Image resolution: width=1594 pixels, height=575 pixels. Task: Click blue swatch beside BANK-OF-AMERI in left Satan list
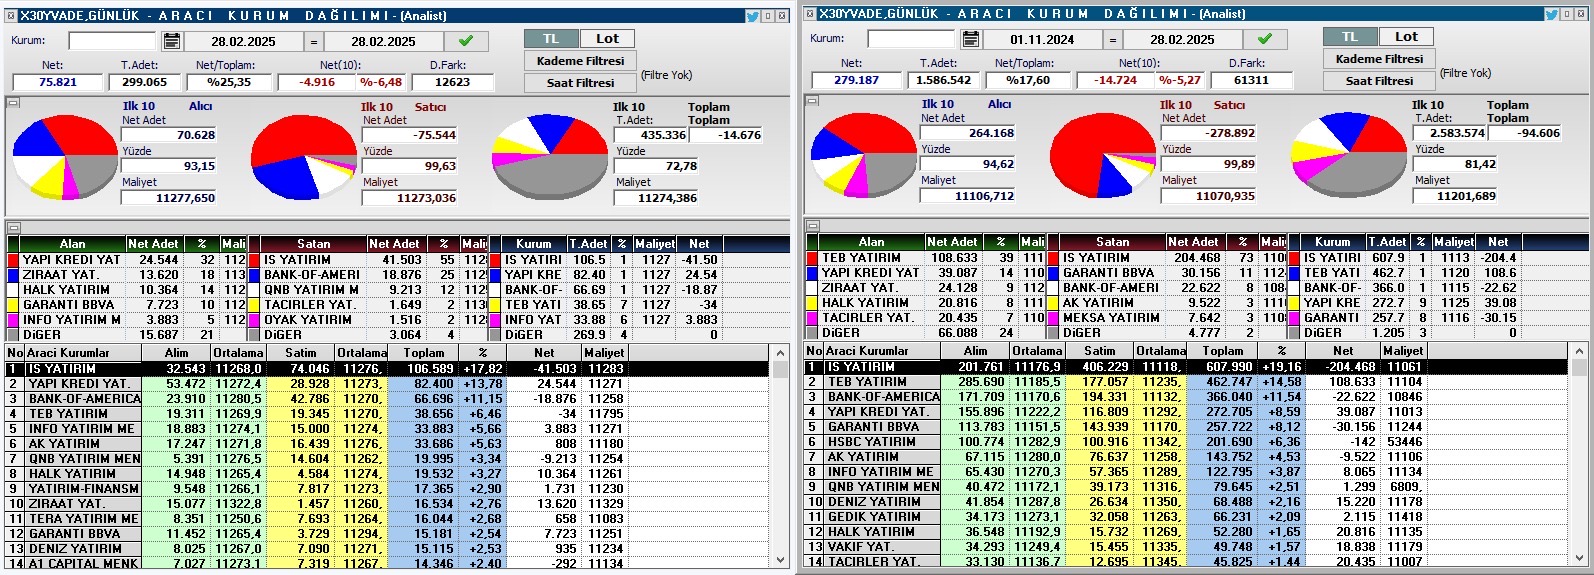pos(255,275)
